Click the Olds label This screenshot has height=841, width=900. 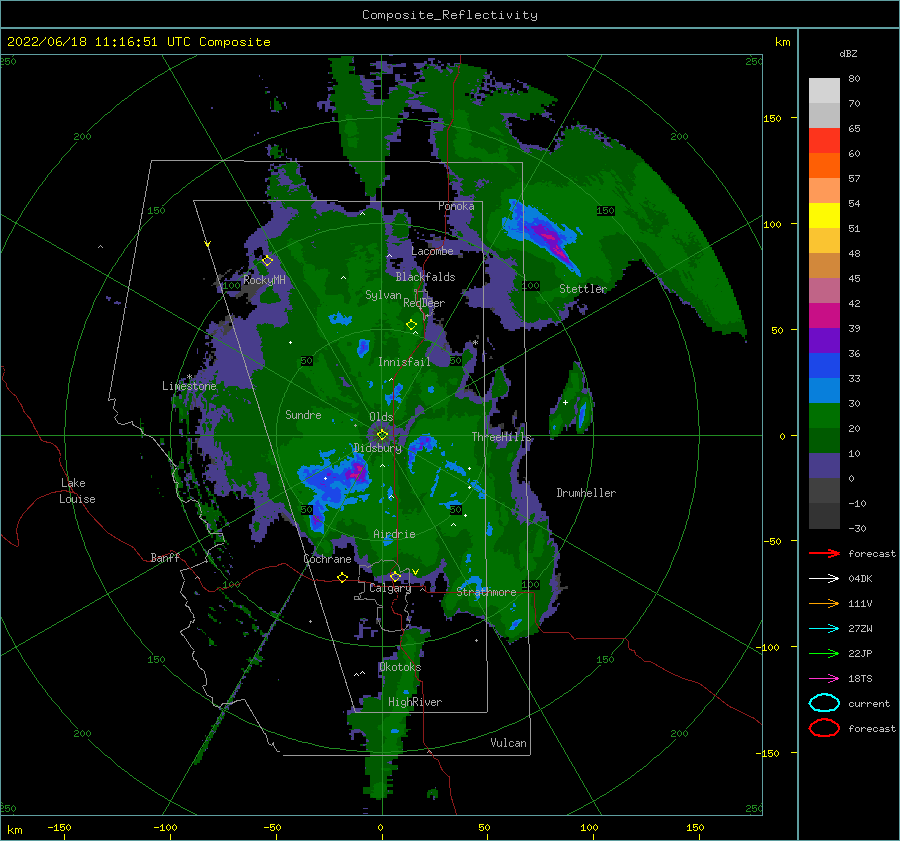coord(381,417)
